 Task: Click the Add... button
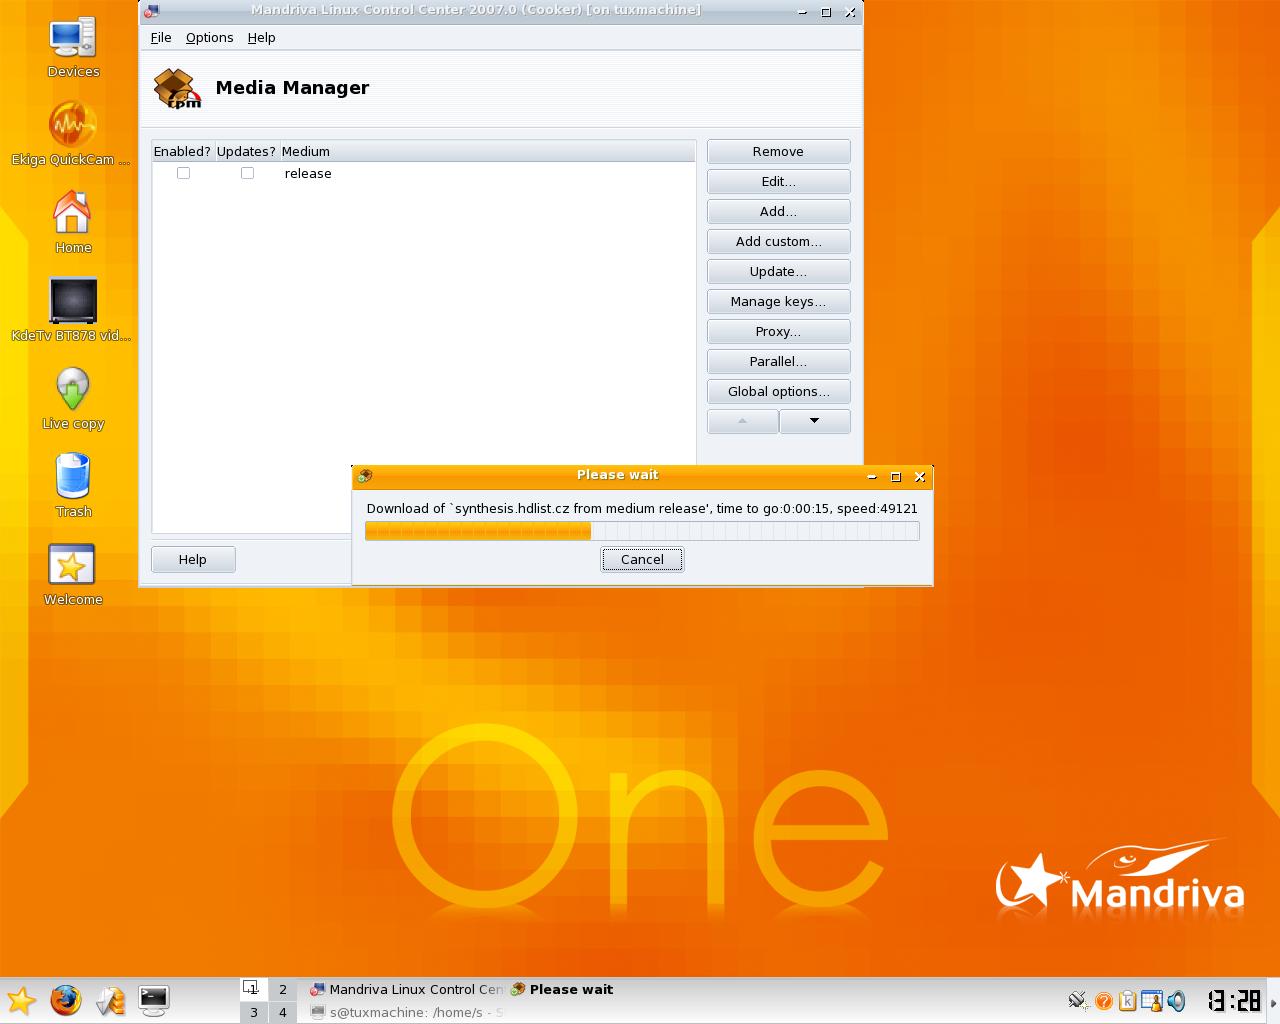pos(779,211)
